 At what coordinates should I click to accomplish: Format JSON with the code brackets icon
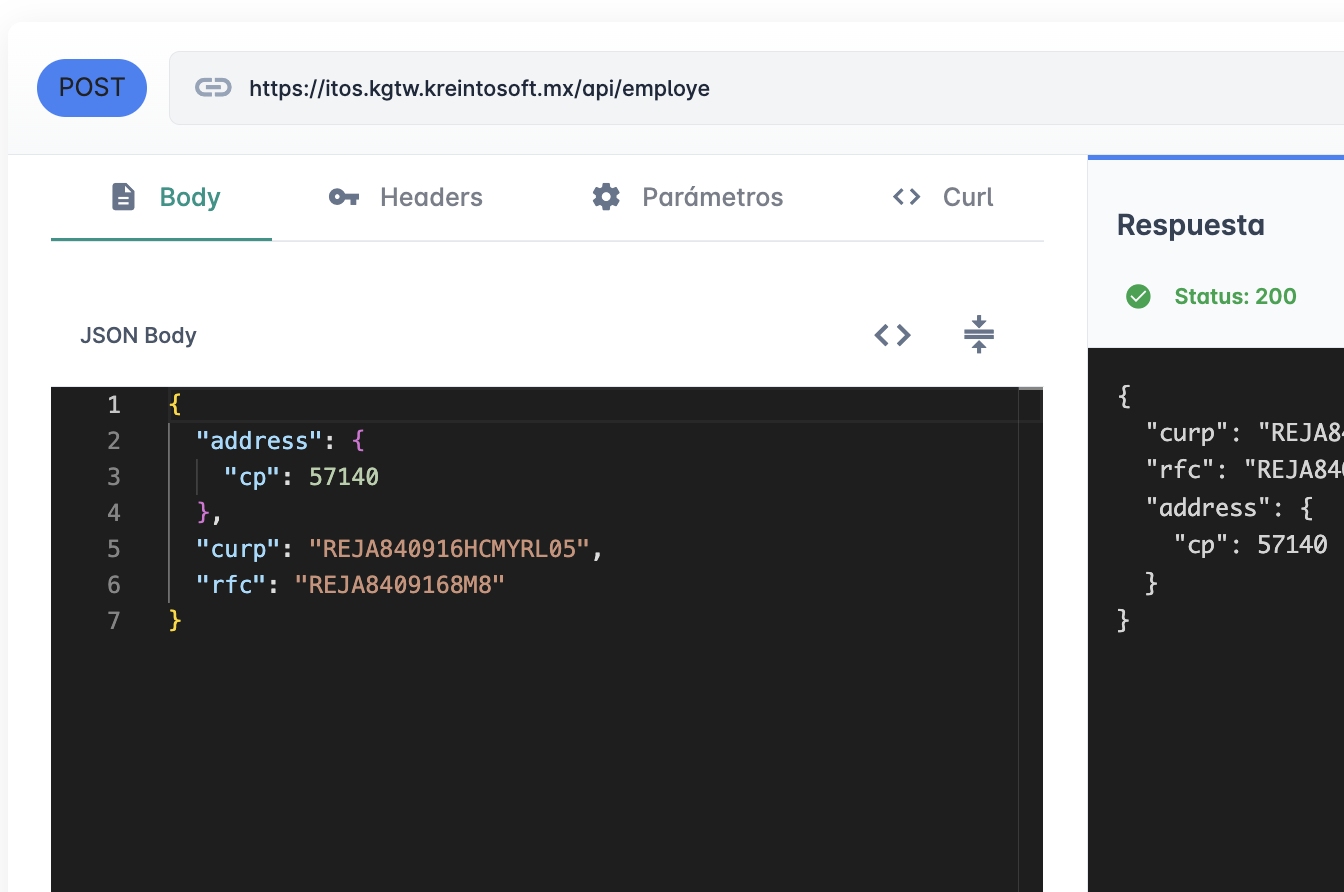tap(892, 335)
